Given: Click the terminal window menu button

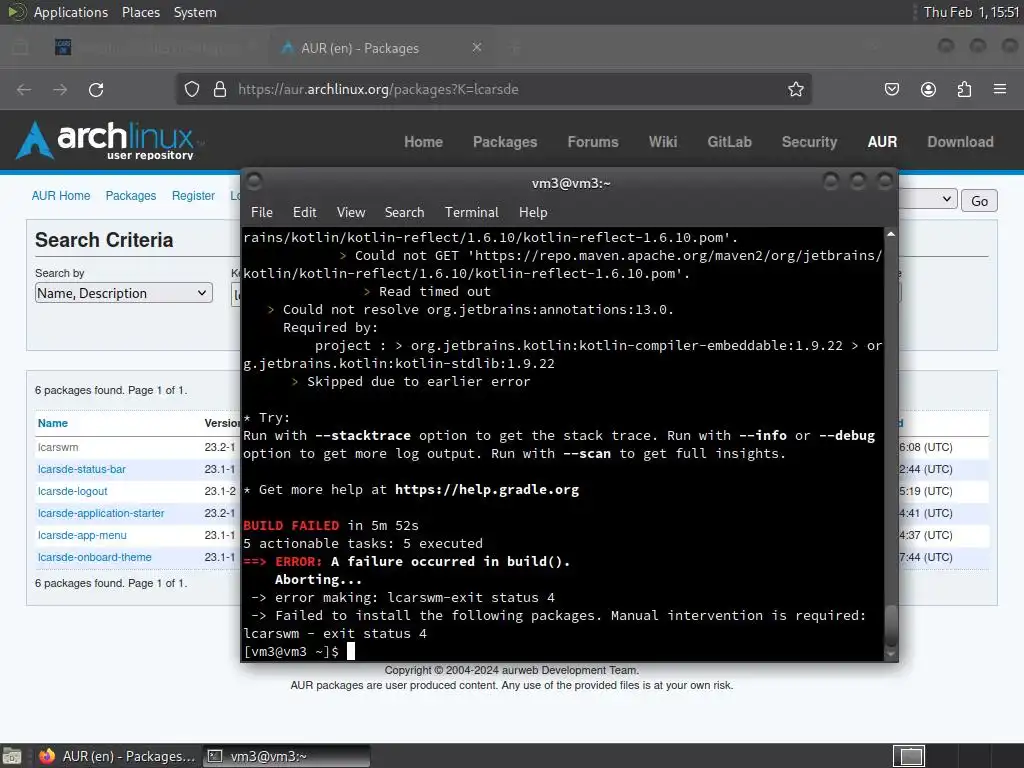Looking at the screenshot, I should pyautogui.click(x=254, y=181).
